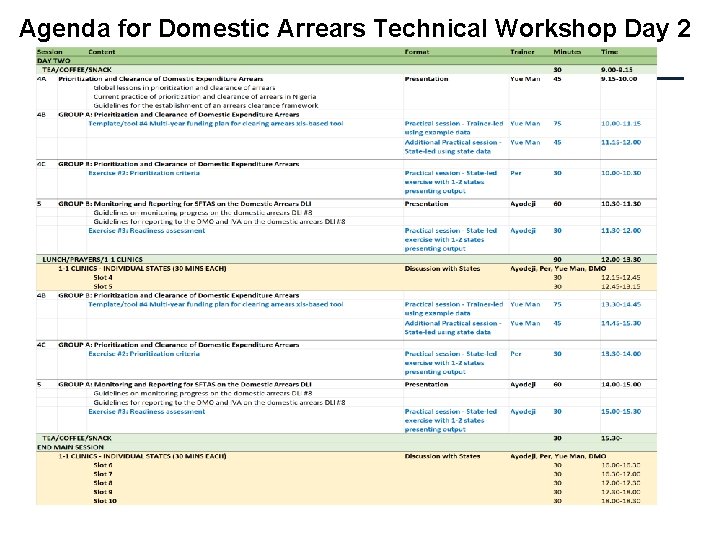
Task: Click the 'END MAIN SESSION' row label
Action: pyautogui.click(x=70, y=447)
